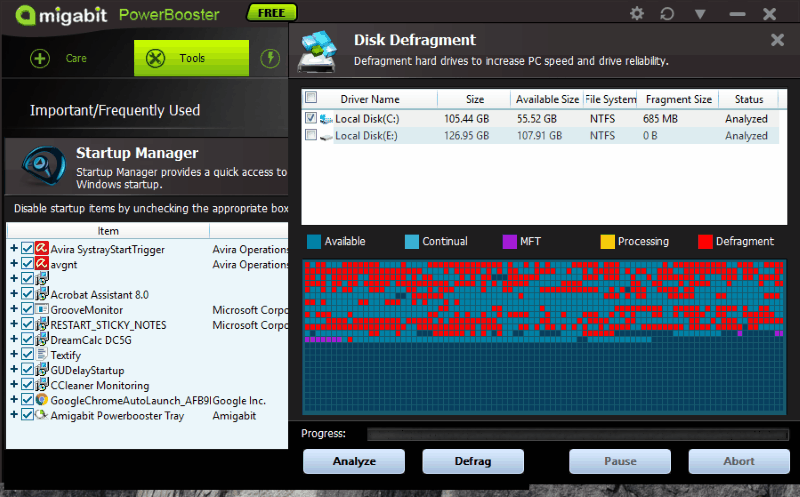800x497 pixels.
Task: Click the Defragment red legend swatch
Action: 705,241
